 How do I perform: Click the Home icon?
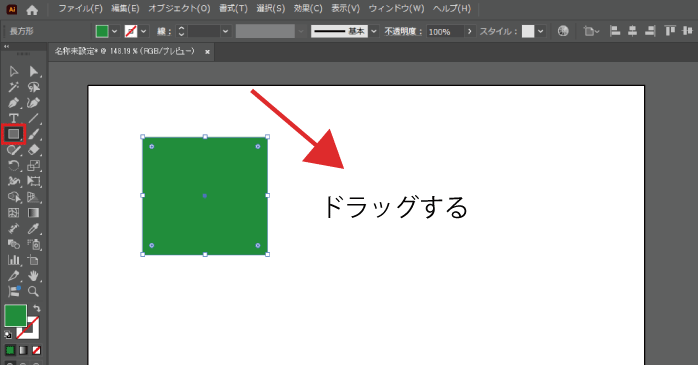pyautogui.click(x=32, y=10)
